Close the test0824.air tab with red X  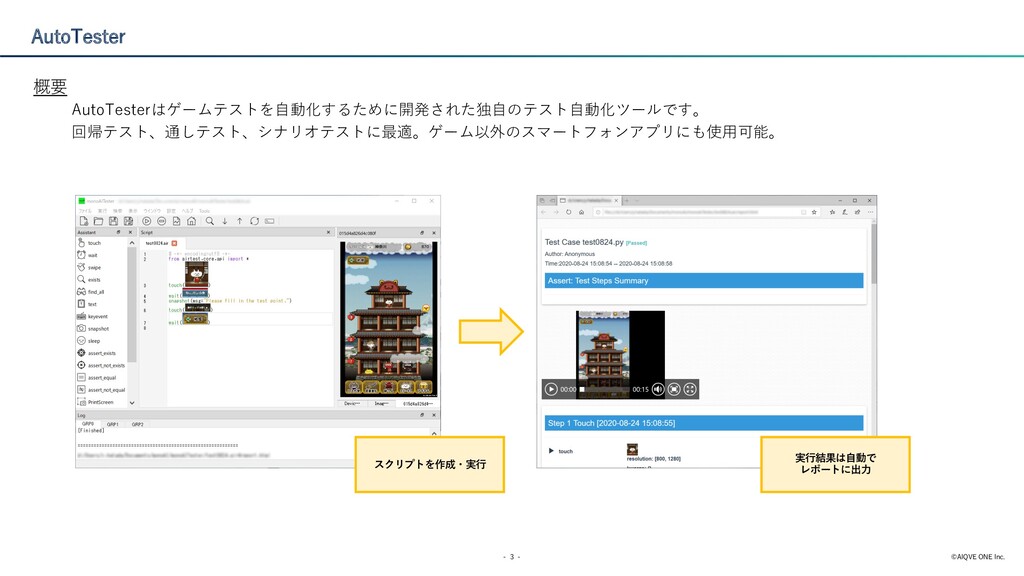click(174, 243)
